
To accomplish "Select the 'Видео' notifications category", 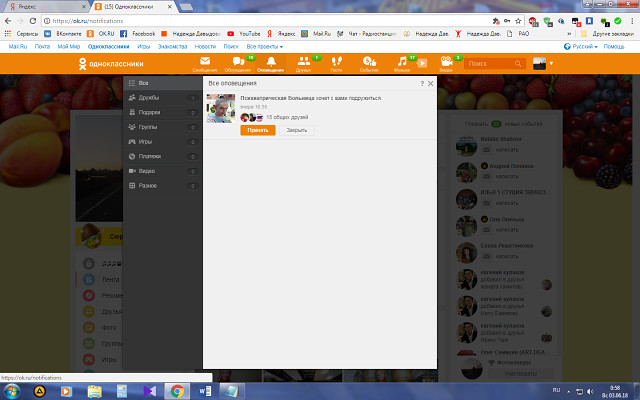I will coord(162,171).
